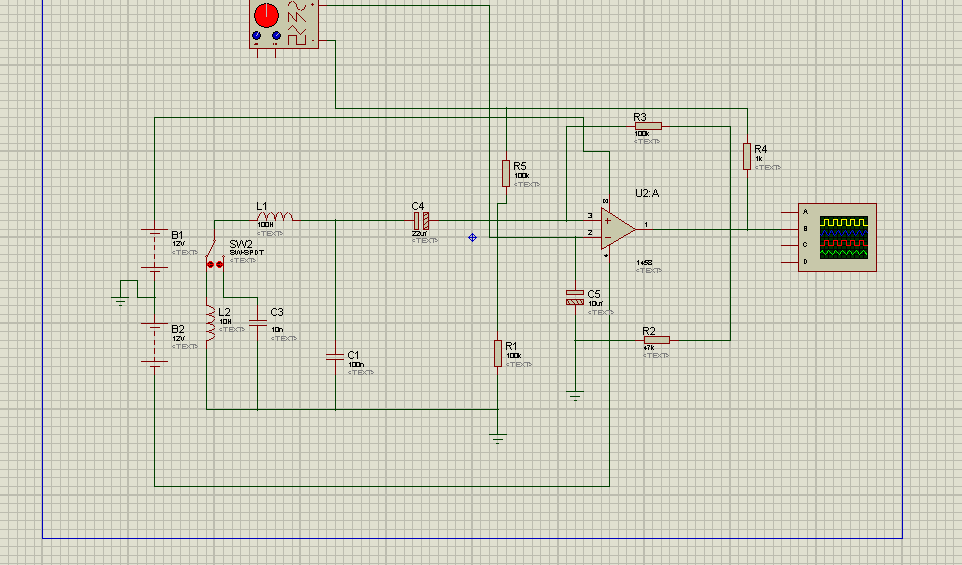Click the 100k value beside R5

522,175
